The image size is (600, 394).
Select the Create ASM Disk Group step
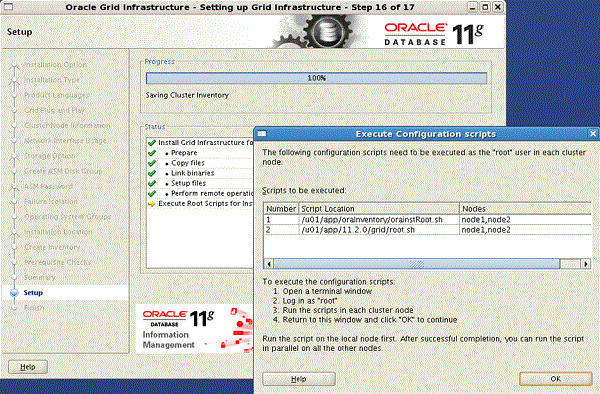(63, 171)
